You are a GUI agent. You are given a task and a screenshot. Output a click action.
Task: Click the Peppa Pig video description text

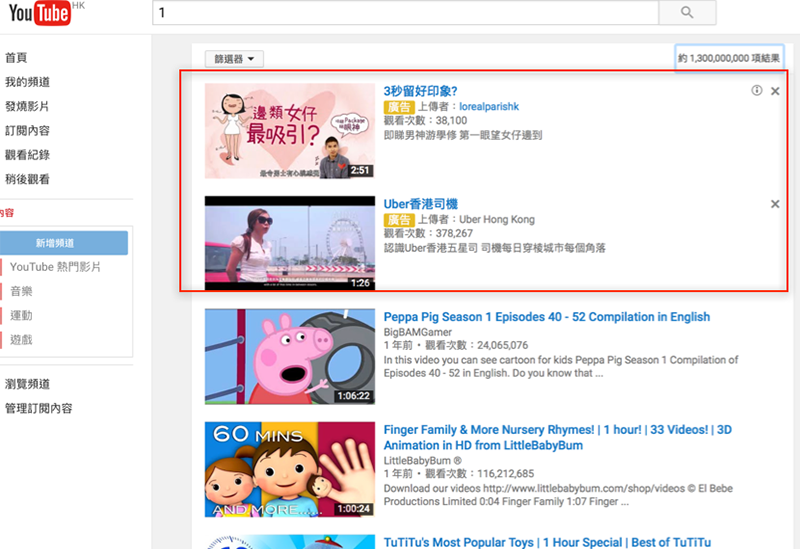pyautogui.click(x=561, y=366)
